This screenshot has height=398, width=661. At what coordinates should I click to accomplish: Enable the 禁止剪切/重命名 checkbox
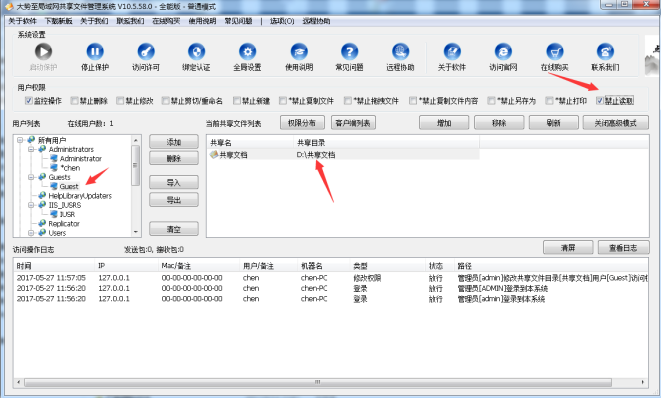166,100
